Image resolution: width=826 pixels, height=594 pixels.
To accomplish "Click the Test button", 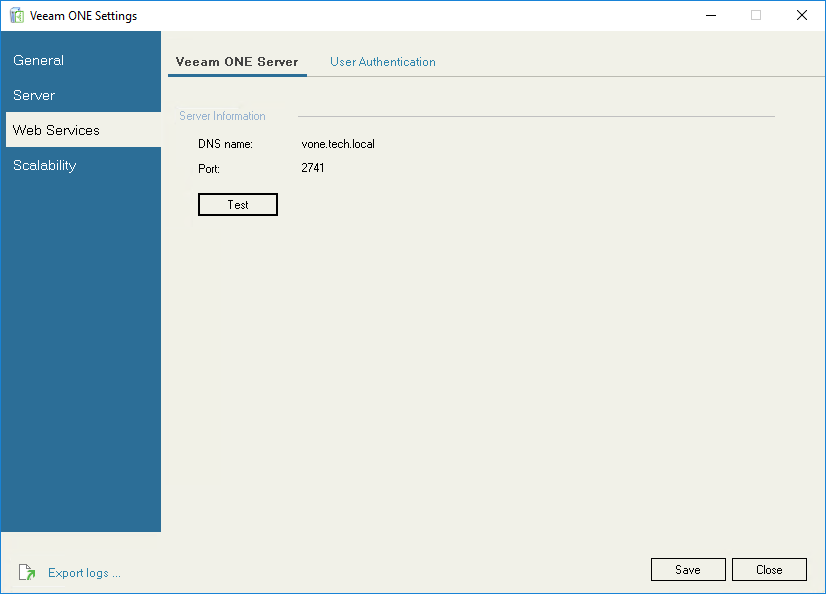I will click(x=237, y=204).
